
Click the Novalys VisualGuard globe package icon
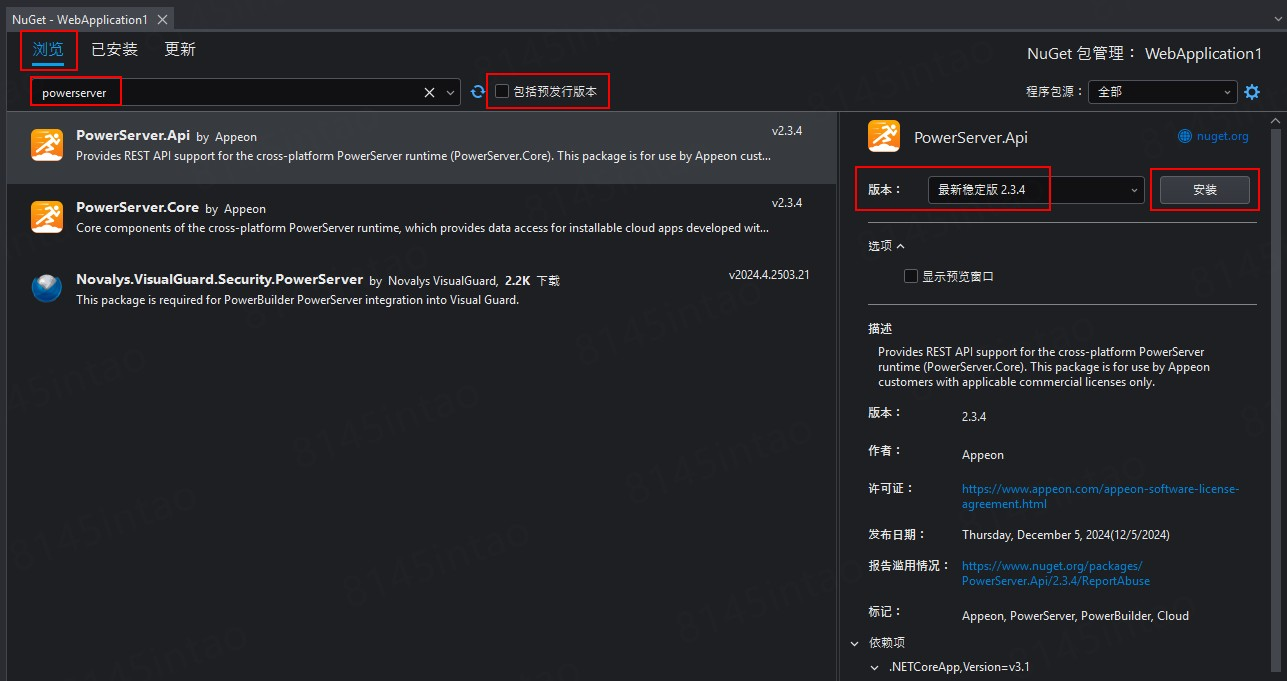point(47,288)
